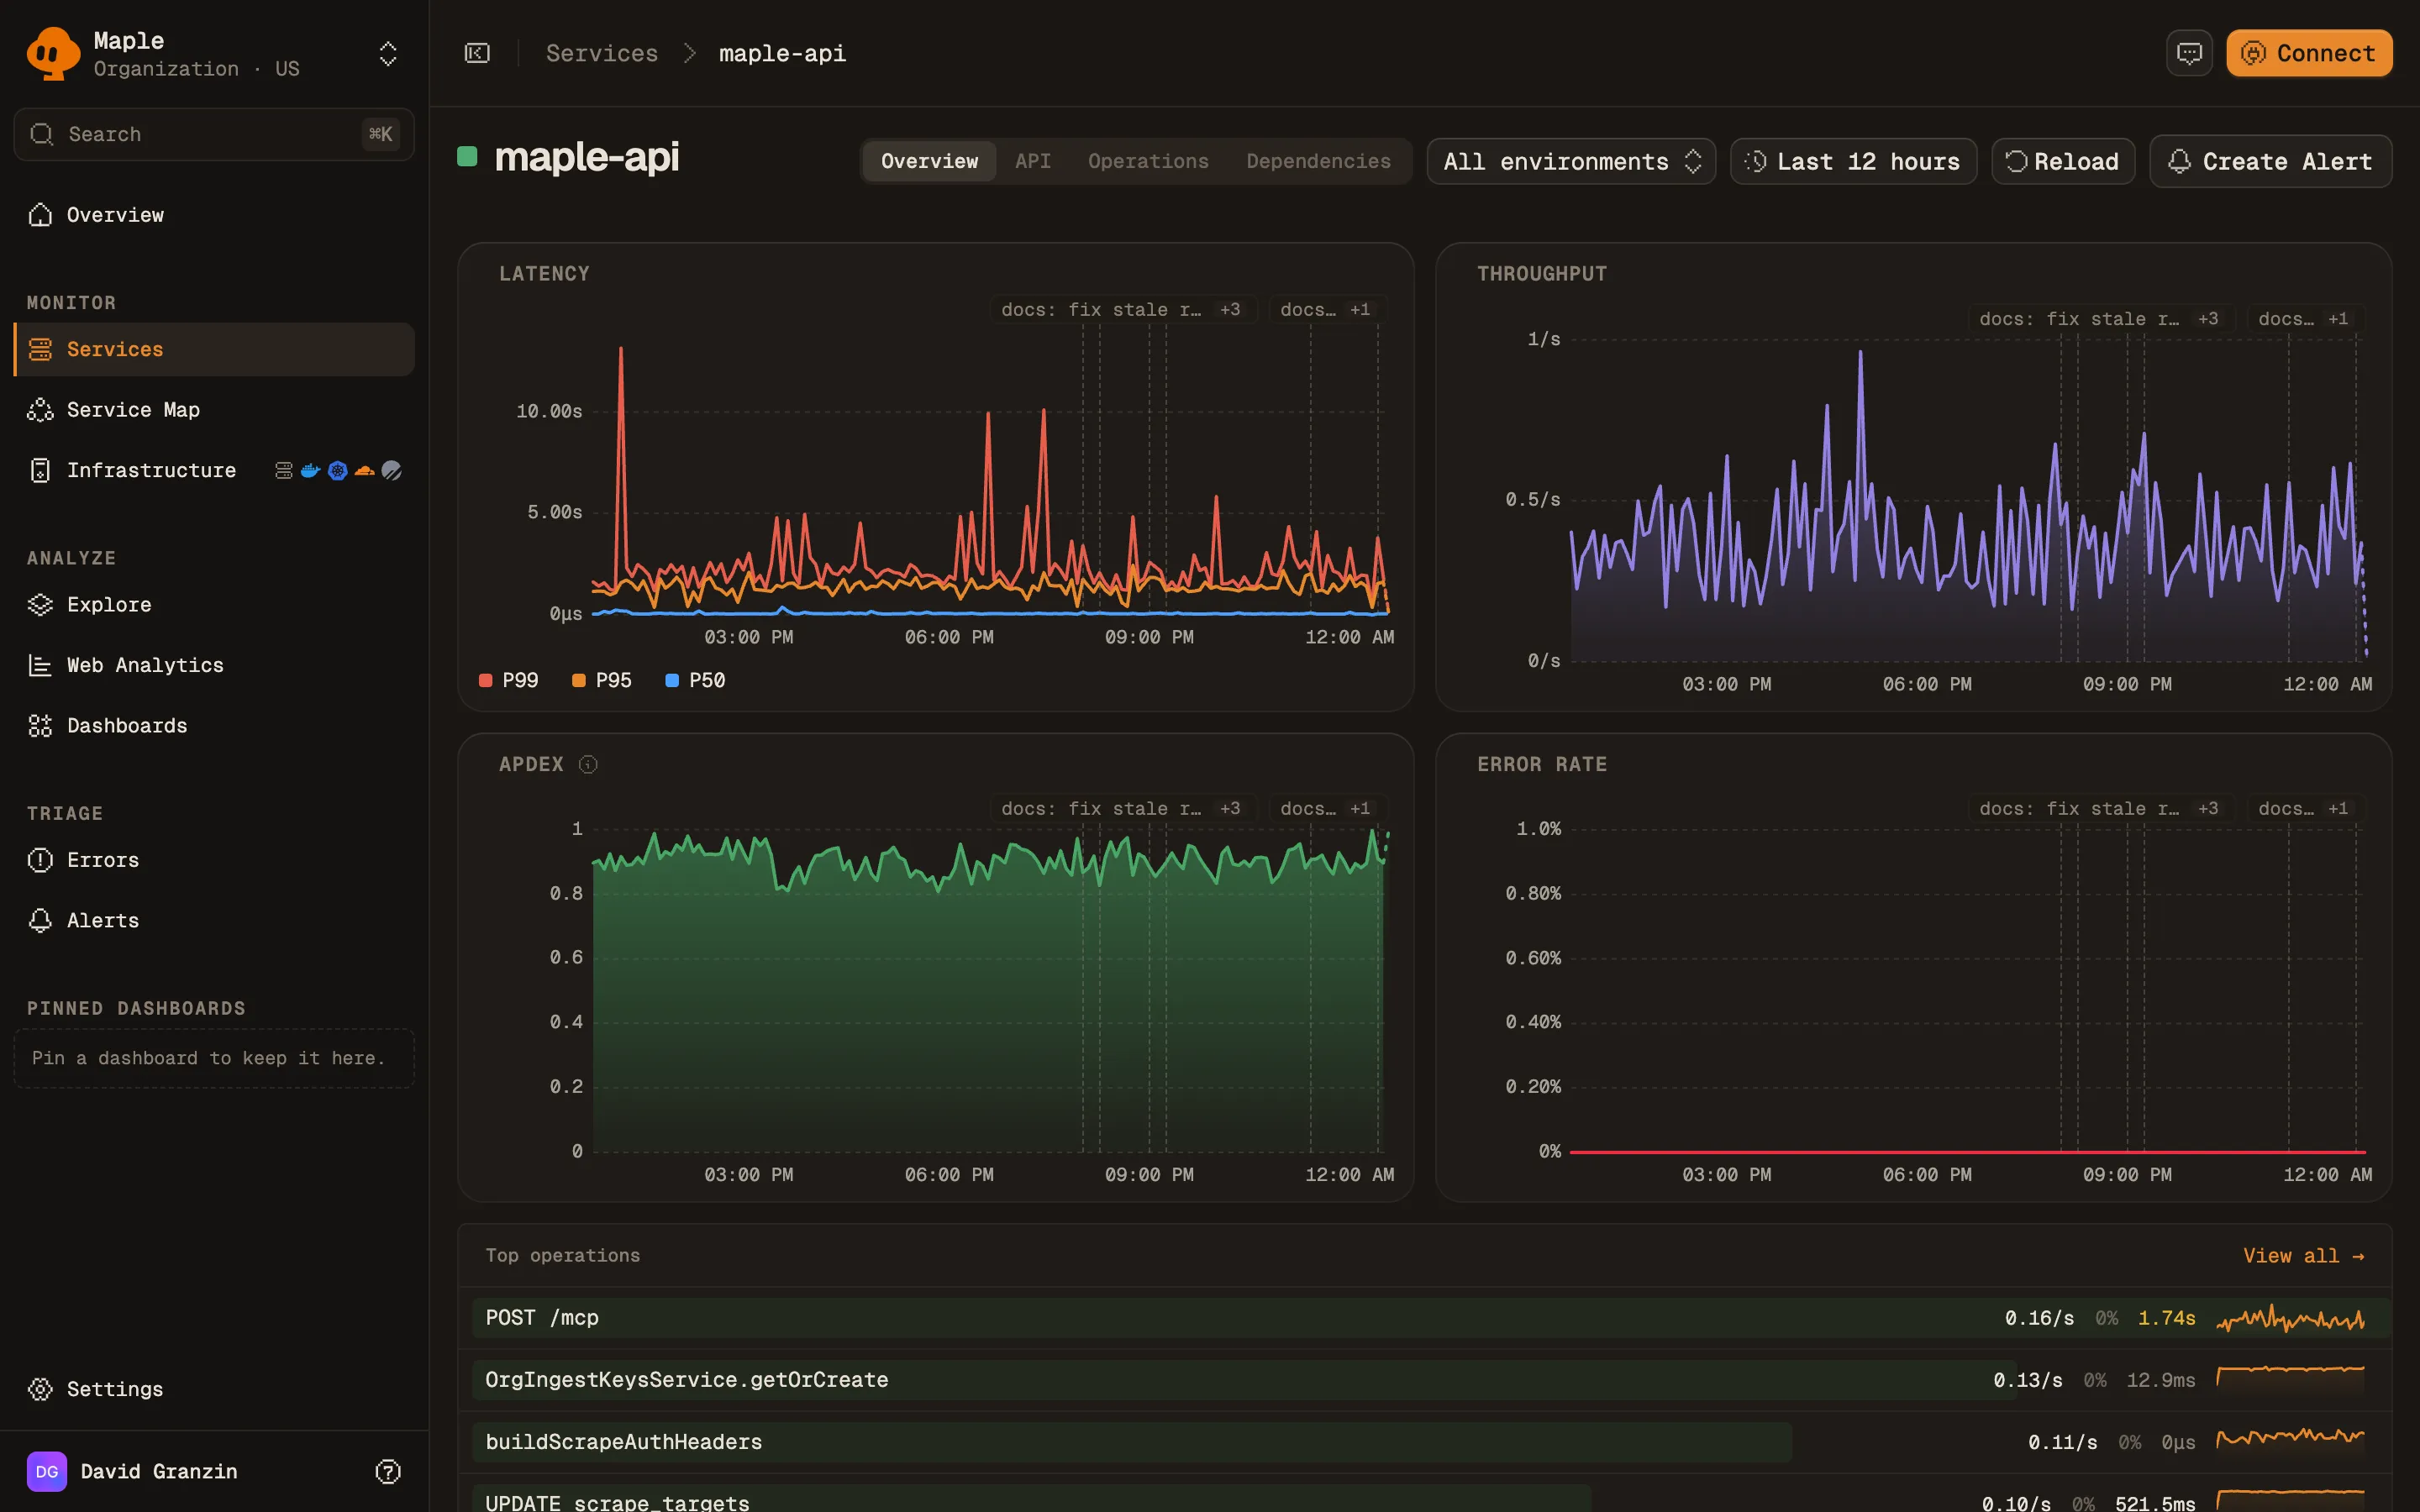2420x1512 pixels.
Task: Click the Docker whale icon next to Infrastructure
Action: point(310,470)
